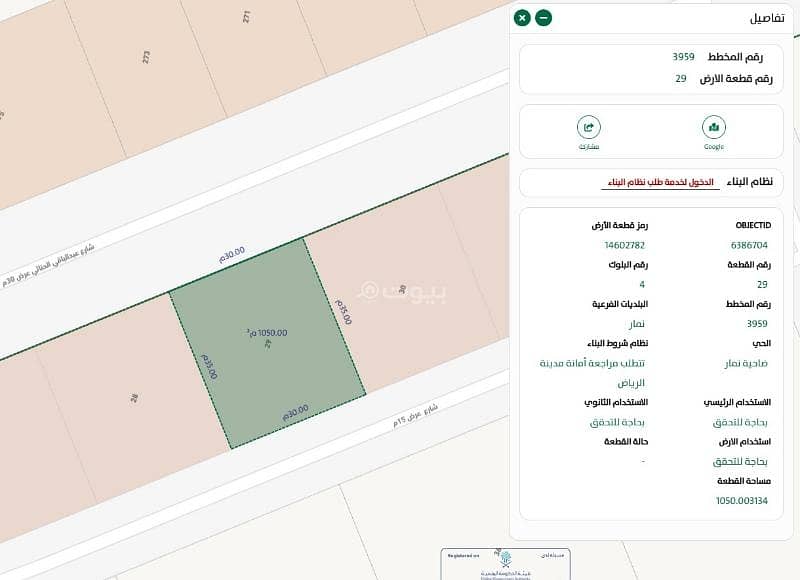The width and height of the screenshot is (800, 580).
Task: Open parcel location in Google Maps
Action: [x=713, y=128]
